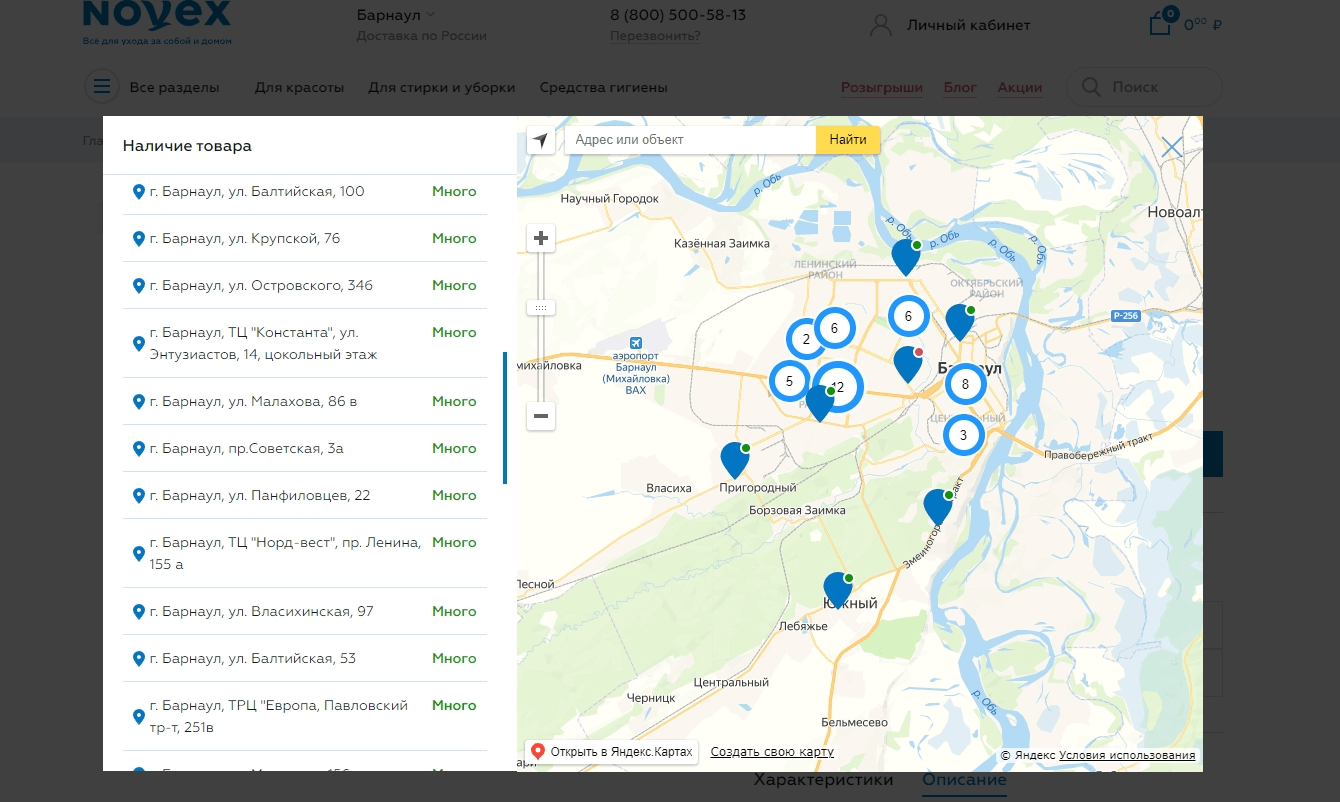Click the pin icon for ул. Панфиловцев, 22
Viewport: 1340px width, 802px height.
[x=139, y=495]
